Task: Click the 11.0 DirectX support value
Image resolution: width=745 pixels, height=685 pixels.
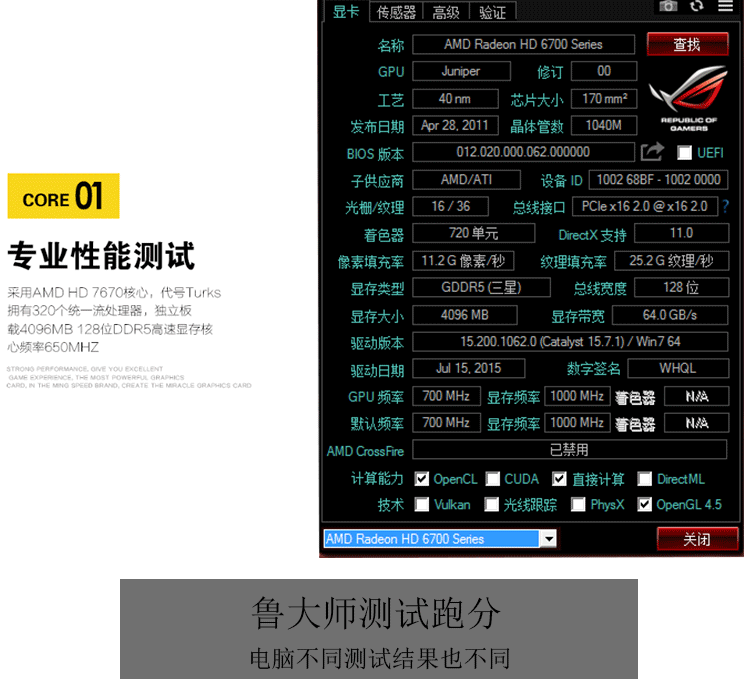Action: pos(681,233)
